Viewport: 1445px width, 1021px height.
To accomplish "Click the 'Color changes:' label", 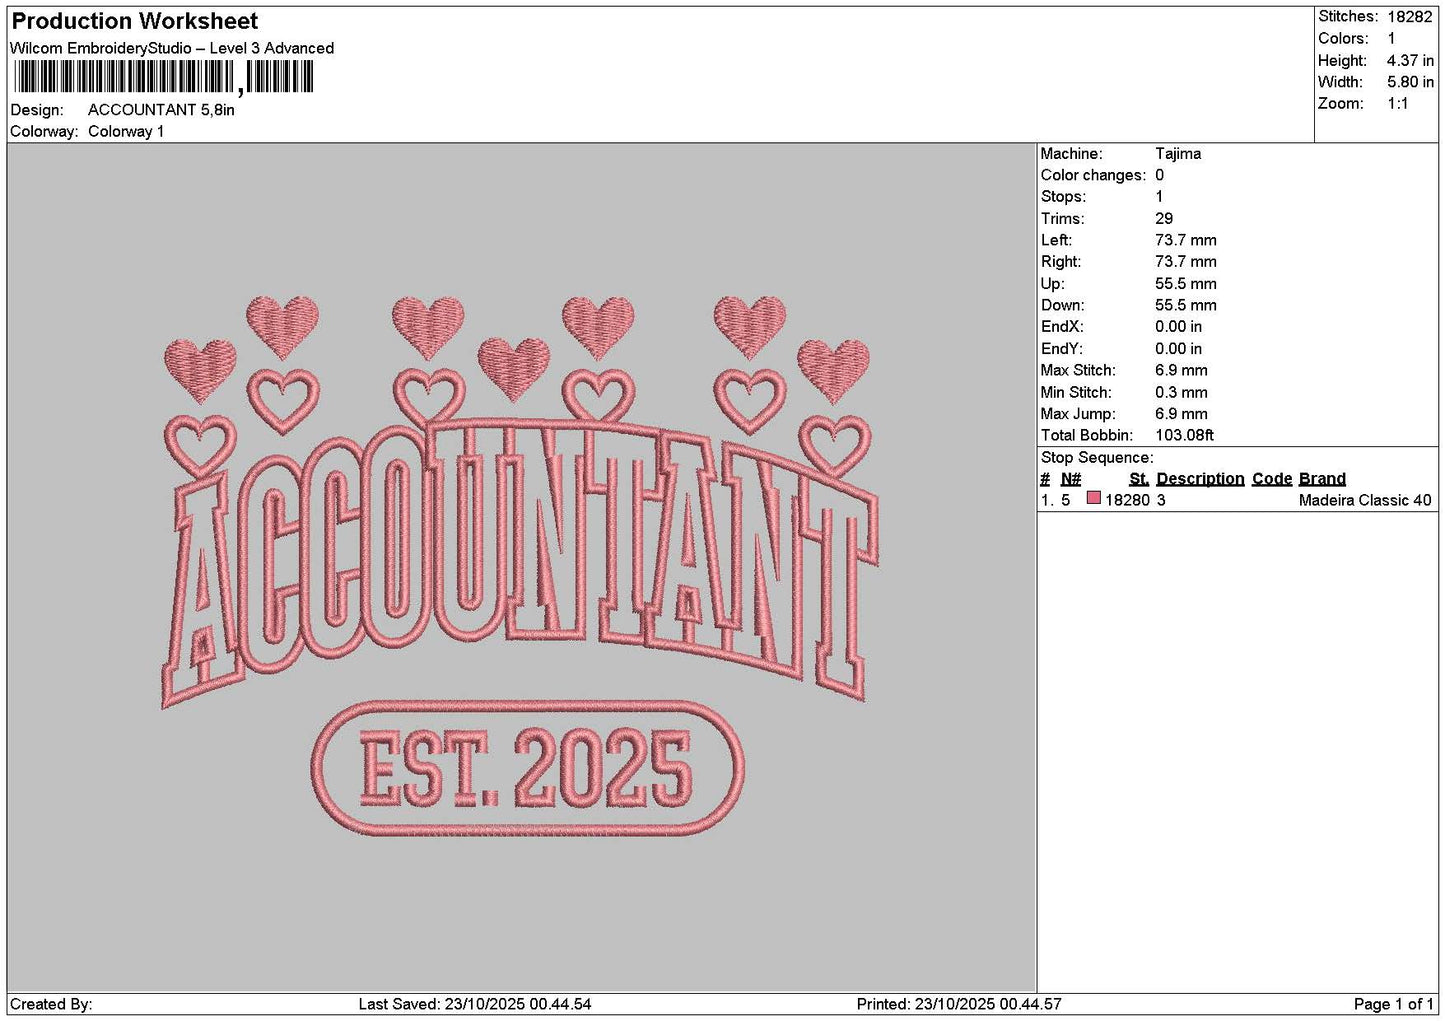I will point(1093,176).
